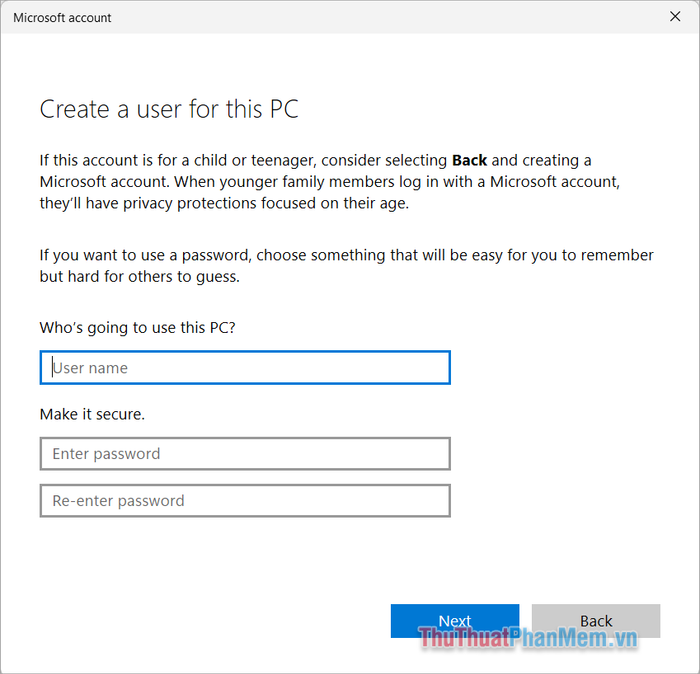Click the Next button
The image size is (700, 674).
point(455,621)
